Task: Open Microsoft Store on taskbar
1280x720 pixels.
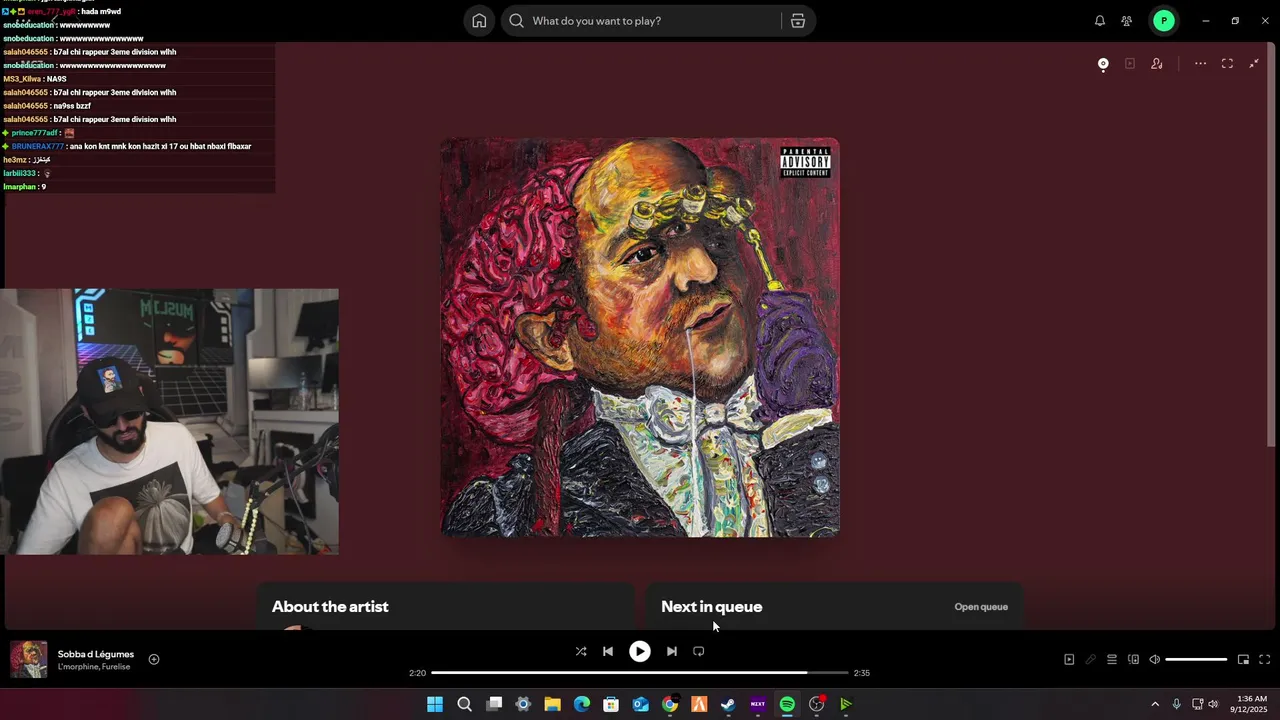Action: point(611,705)
